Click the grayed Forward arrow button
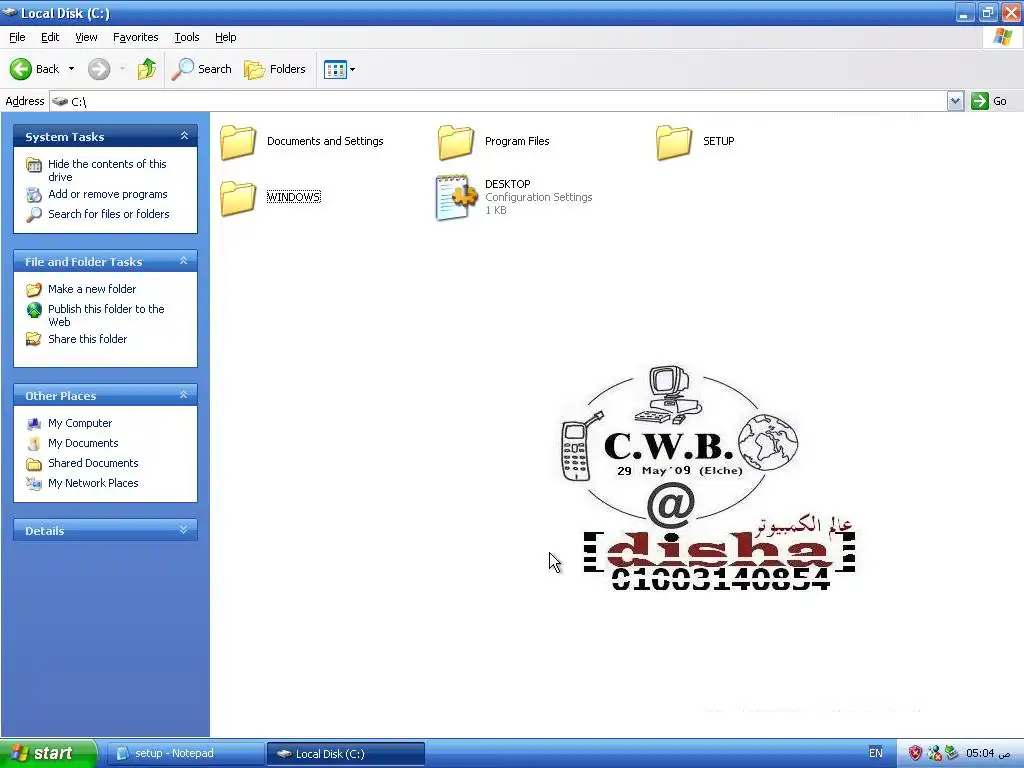The image size is (1024, 768). (x=99, y=69)
